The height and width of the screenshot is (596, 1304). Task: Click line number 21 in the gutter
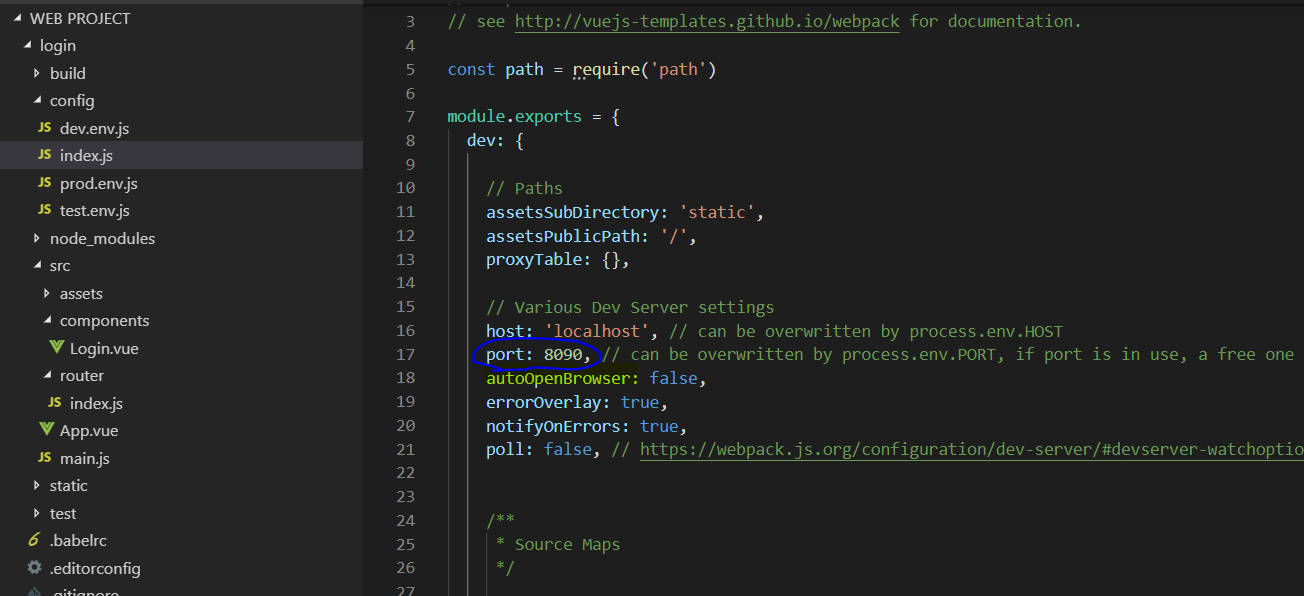[405, 449]
